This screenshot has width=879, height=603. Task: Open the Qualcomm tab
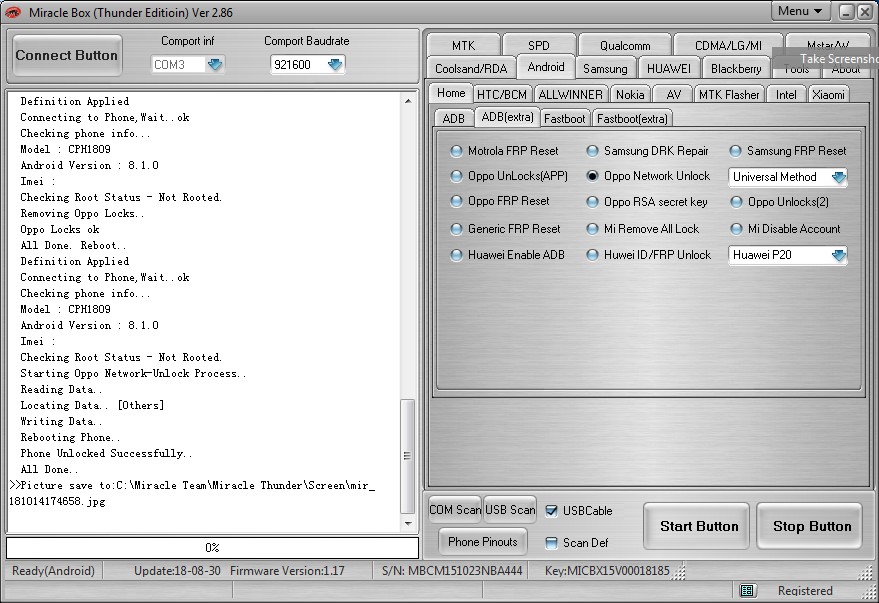tap(625, 45)
